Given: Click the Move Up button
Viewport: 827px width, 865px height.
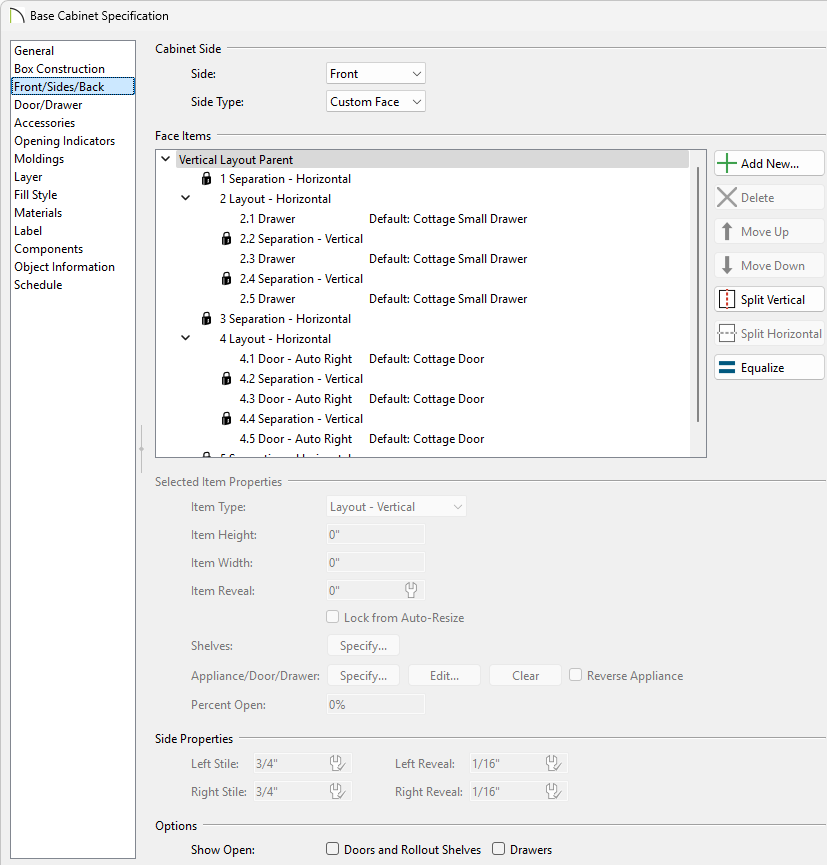Looking at the screenshot, I should 769,232.
